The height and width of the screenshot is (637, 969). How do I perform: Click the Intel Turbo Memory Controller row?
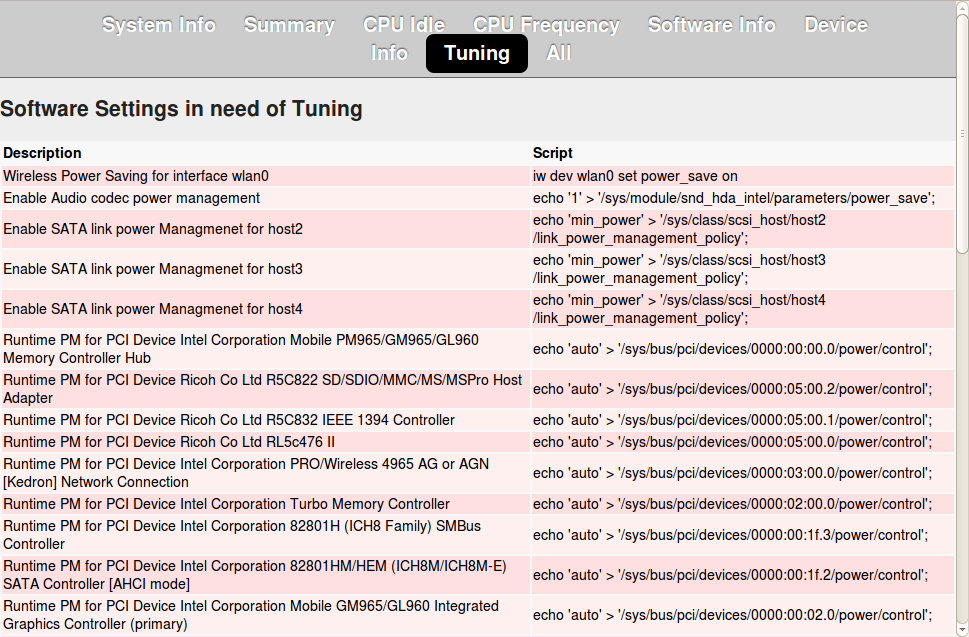(x=226, y=504)
